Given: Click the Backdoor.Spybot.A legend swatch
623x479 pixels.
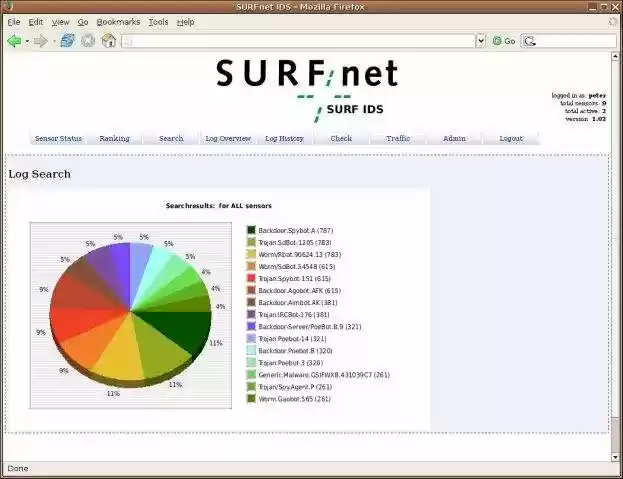Looking at the screenshot, I should click(251, 230).
